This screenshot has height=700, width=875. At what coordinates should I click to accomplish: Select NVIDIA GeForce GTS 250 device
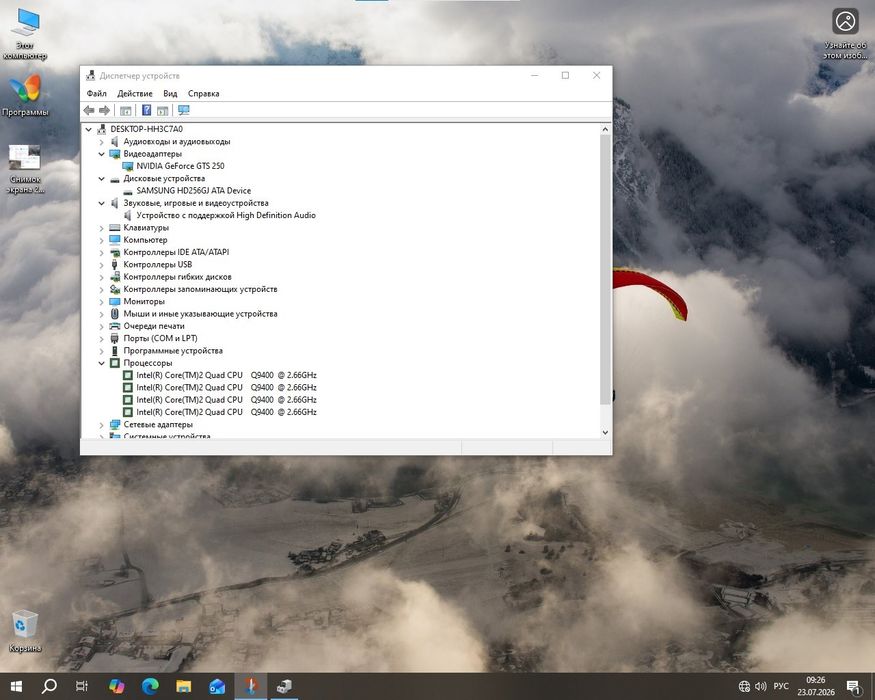coord(180,166)
